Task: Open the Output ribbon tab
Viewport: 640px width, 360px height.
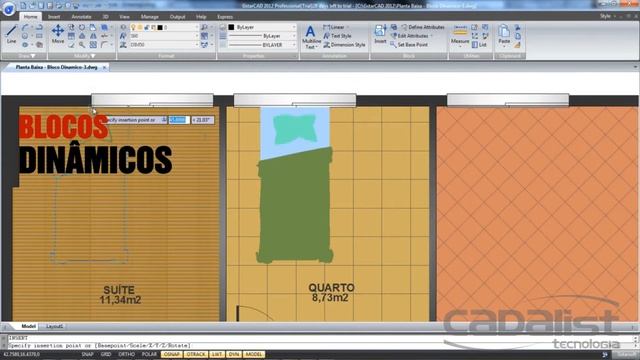Action: pos(177,17)
